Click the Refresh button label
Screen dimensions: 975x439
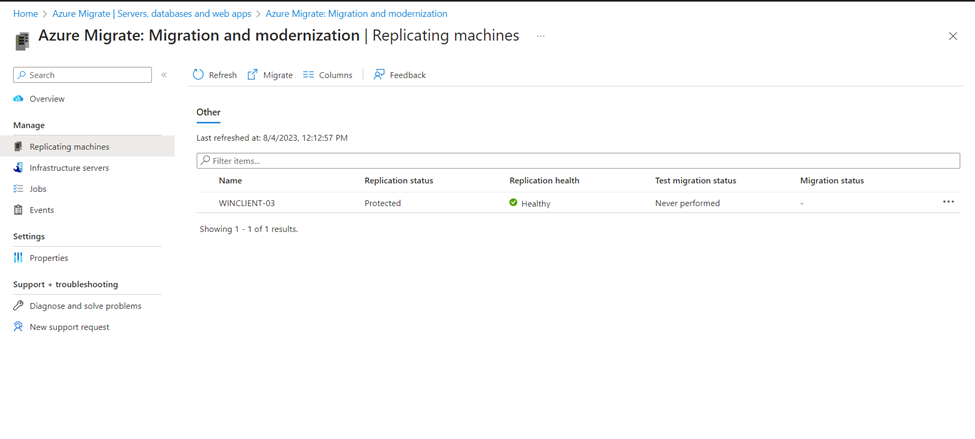click(223, 75)
